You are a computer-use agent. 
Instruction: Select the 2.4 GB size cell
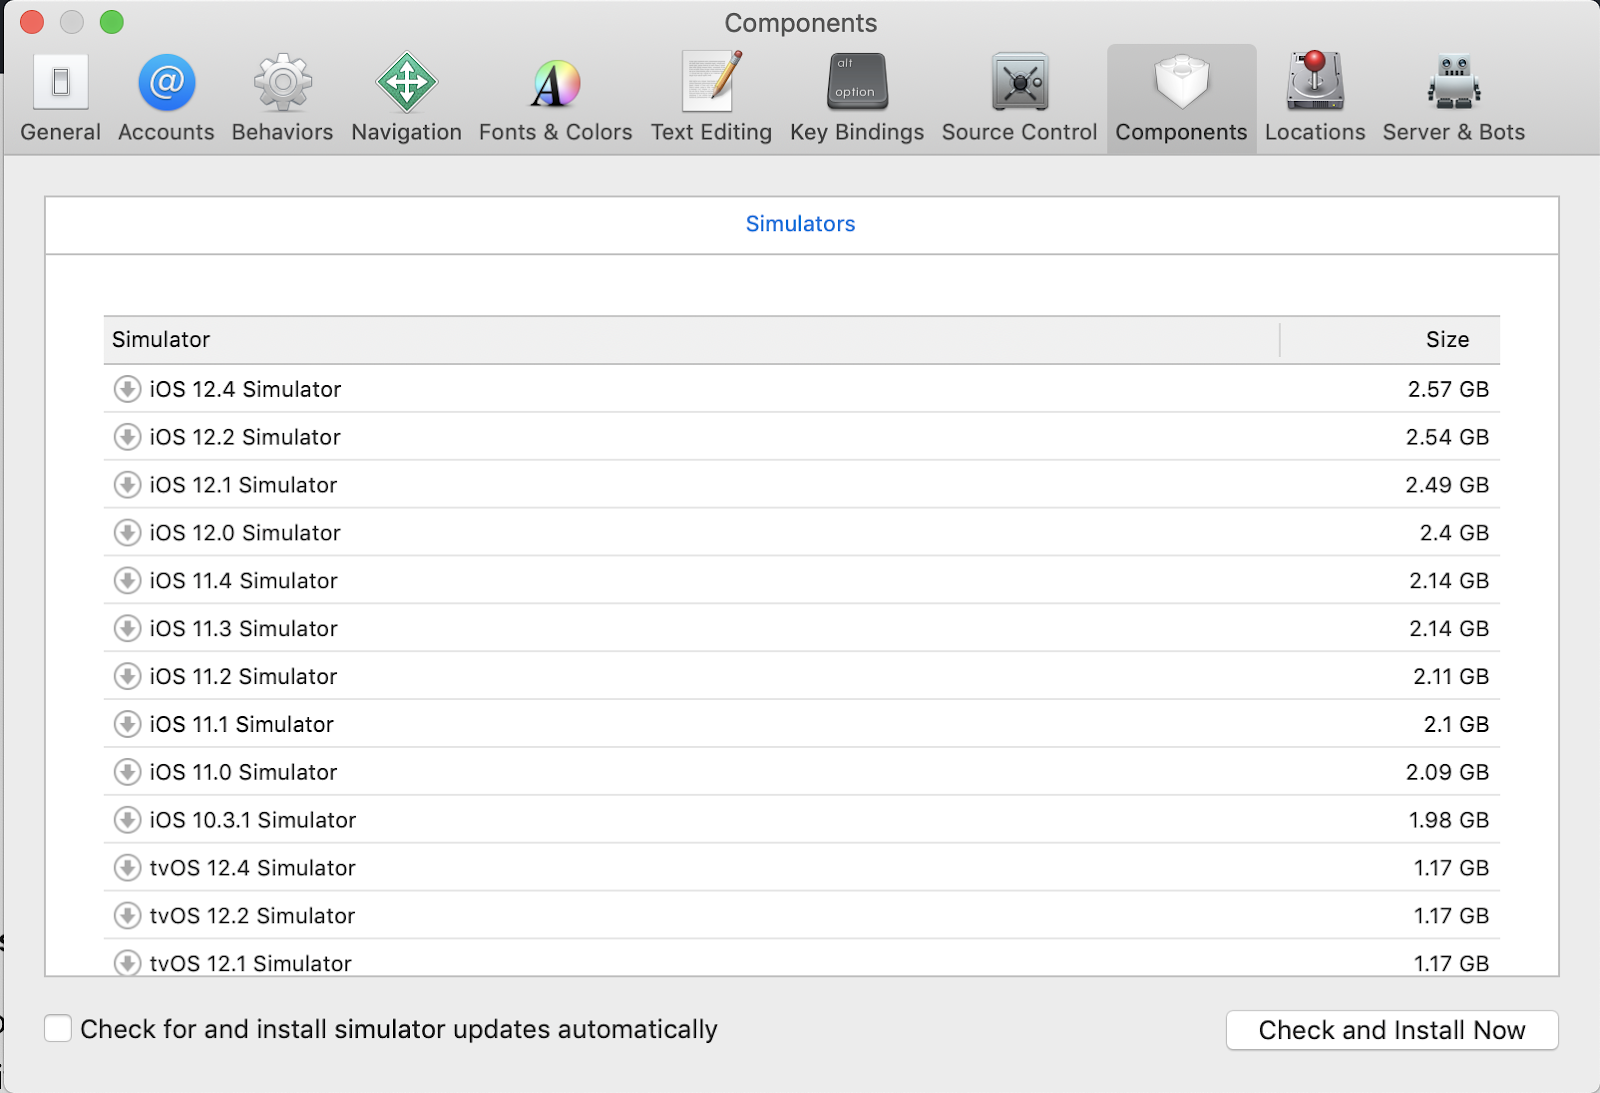1454,533
